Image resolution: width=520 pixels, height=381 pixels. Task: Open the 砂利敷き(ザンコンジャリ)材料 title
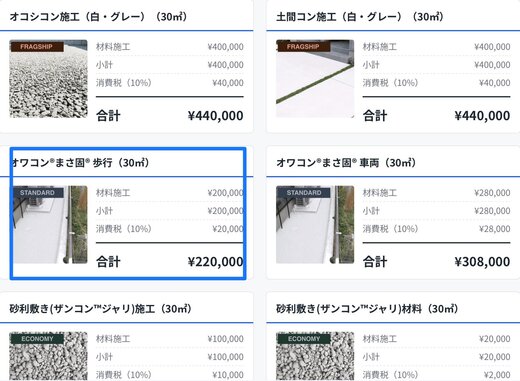[367, 309]
